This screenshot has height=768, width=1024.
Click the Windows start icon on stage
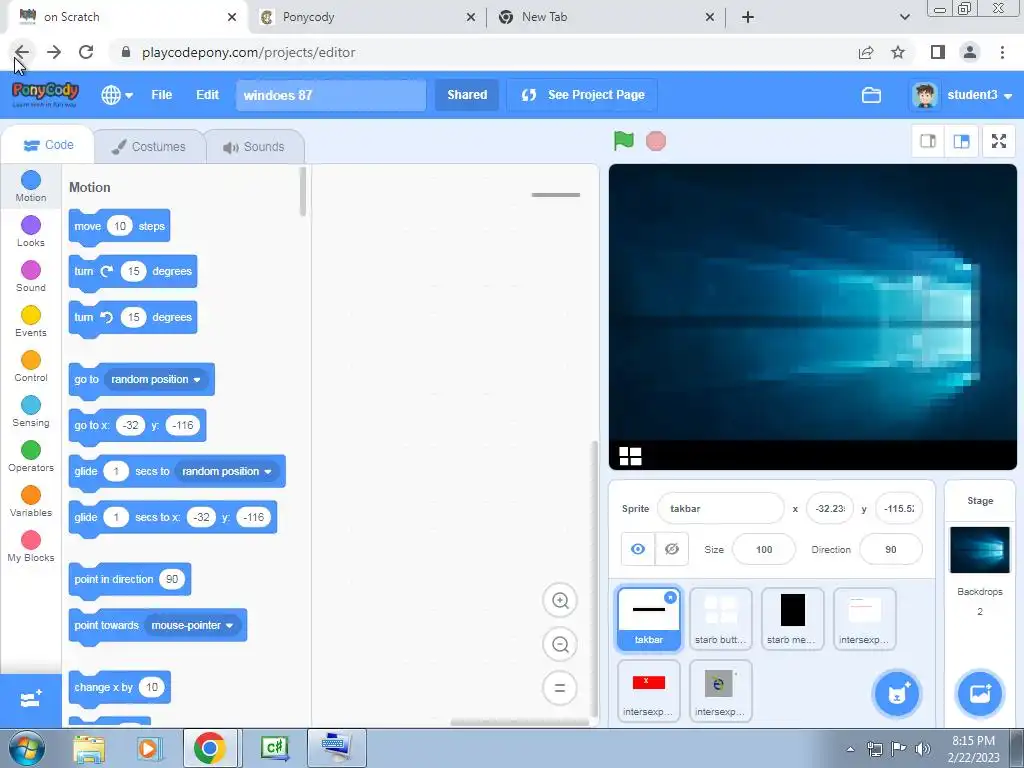pyautogui.click(x=630, y=456)
